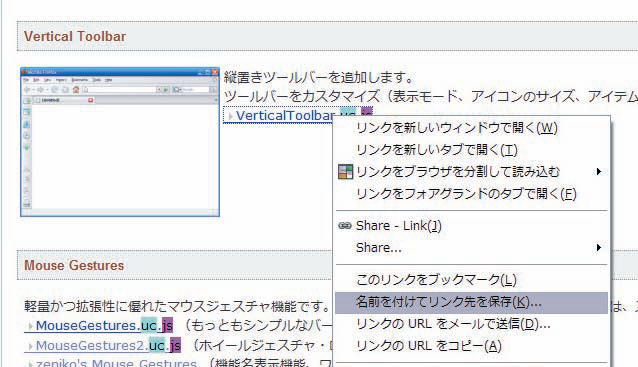Select リンクをブラウザを分割して読み込む entry
Viewport: 638px width, 367px height.
coord(471,172)
